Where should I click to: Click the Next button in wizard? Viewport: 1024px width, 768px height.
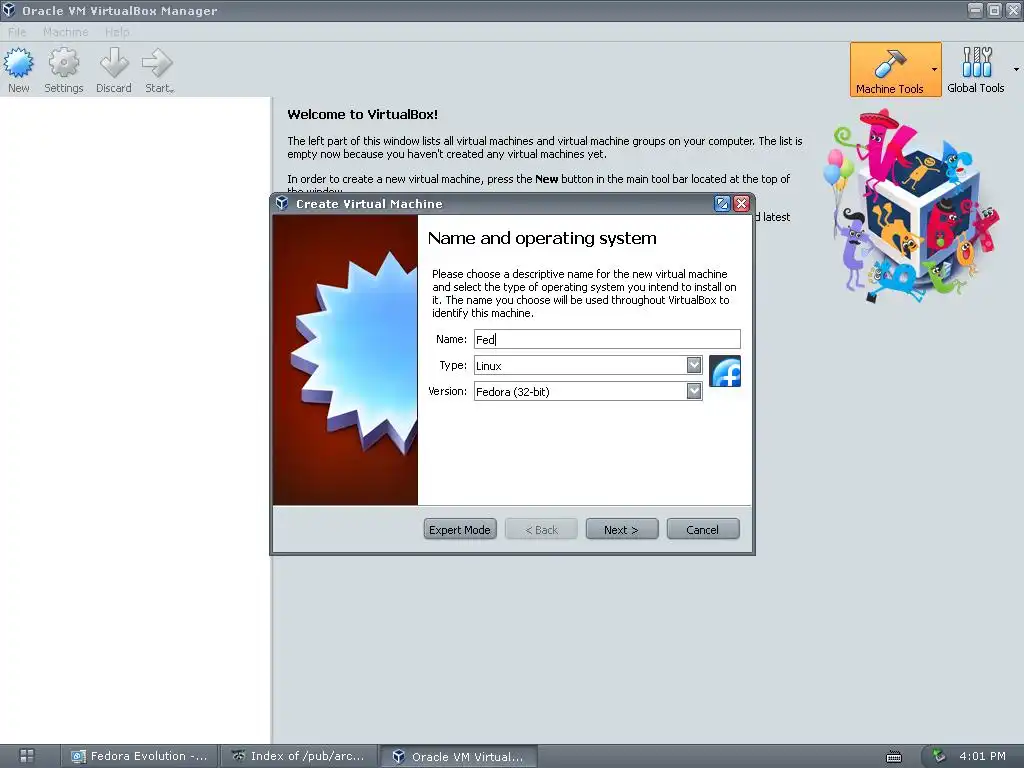(x=622, y=530)
